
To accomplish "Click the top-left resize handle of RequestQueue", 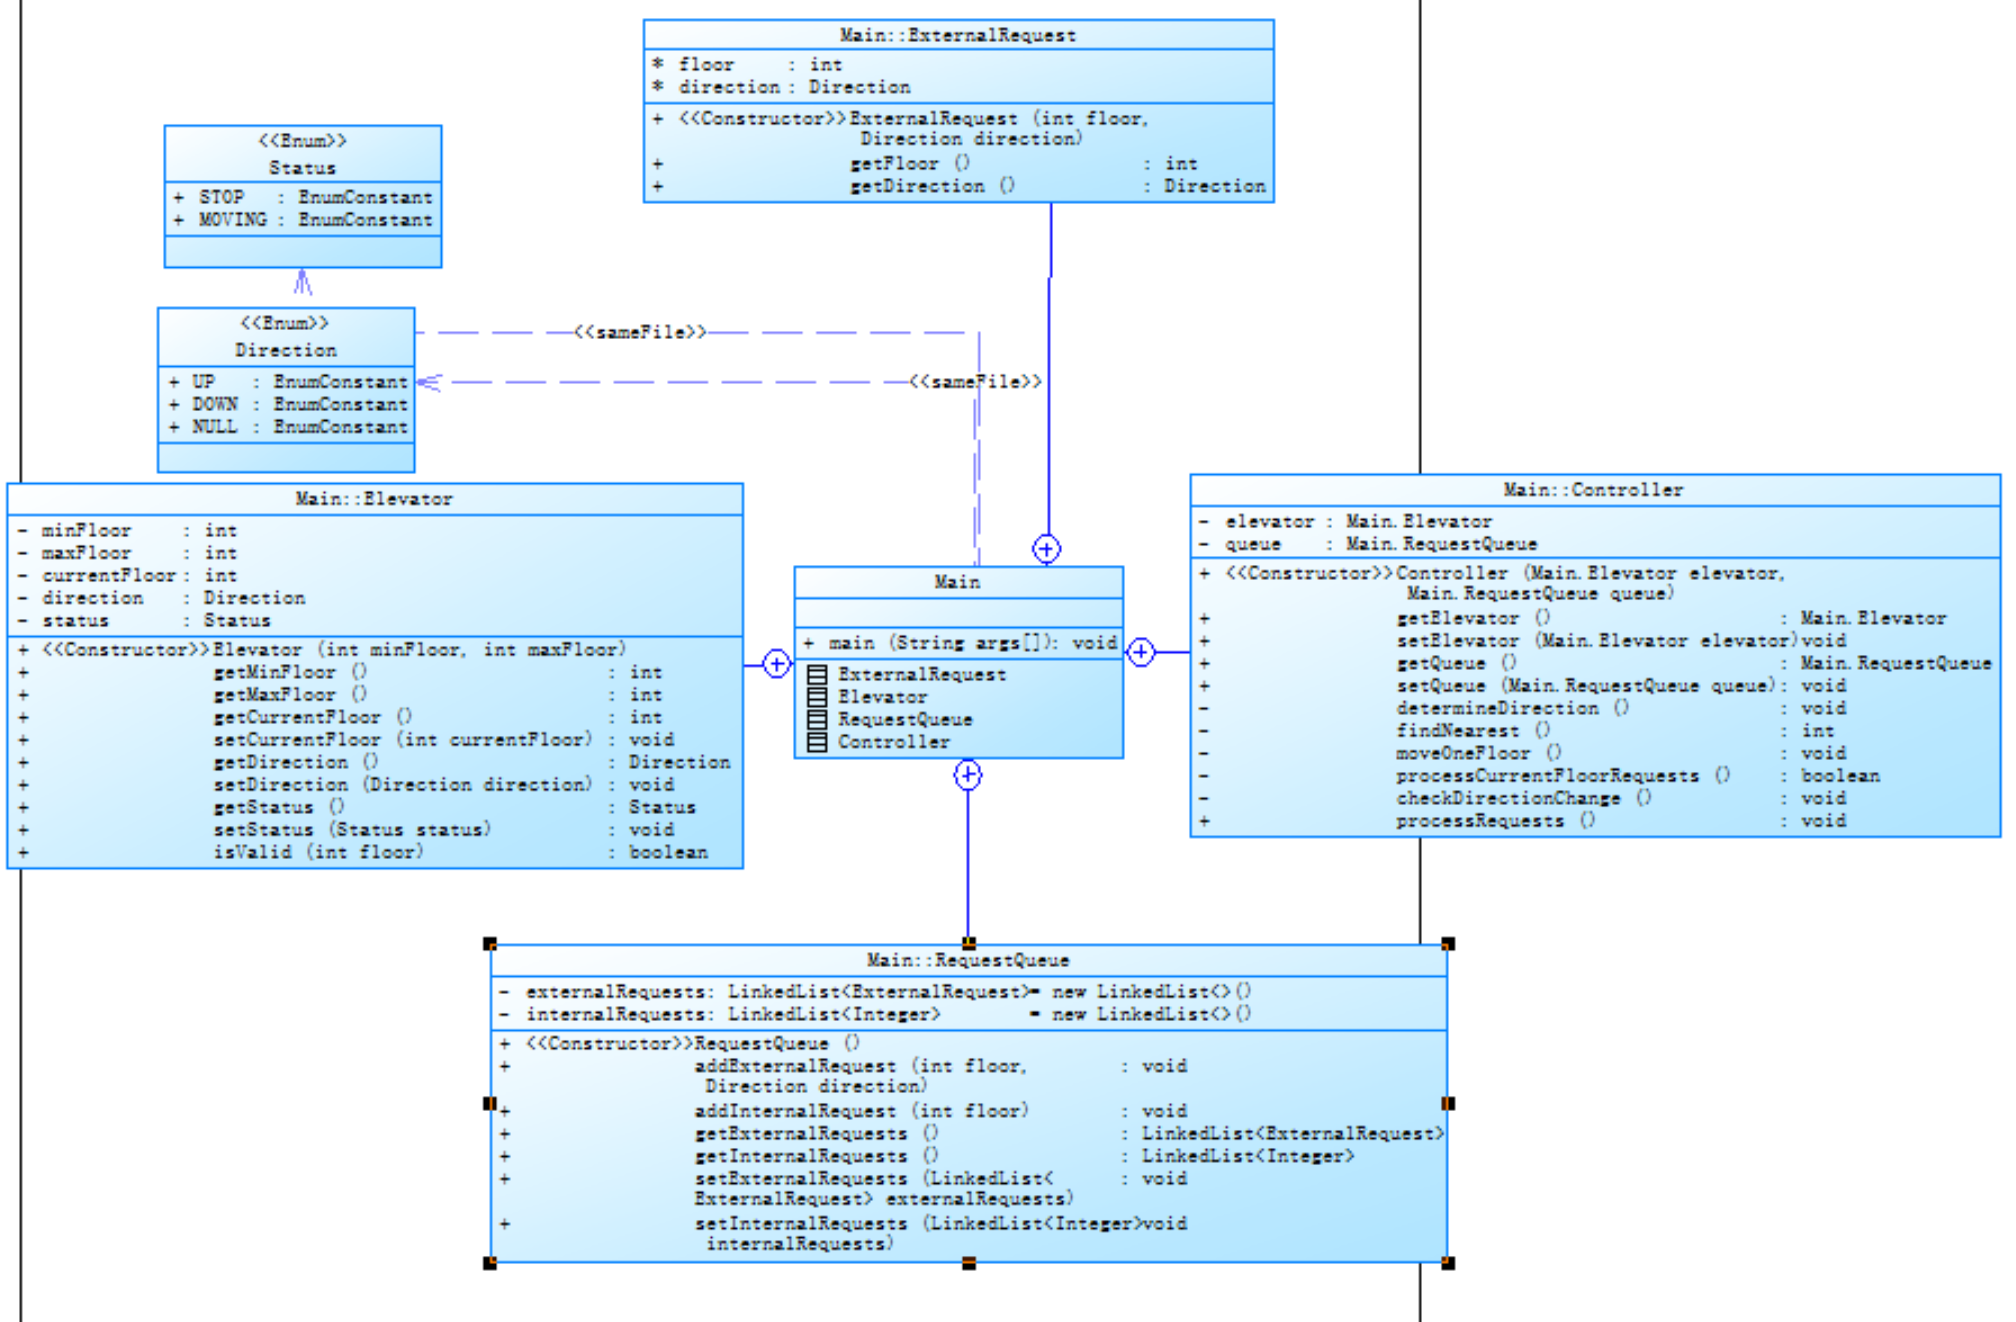I will pos(490,944).
